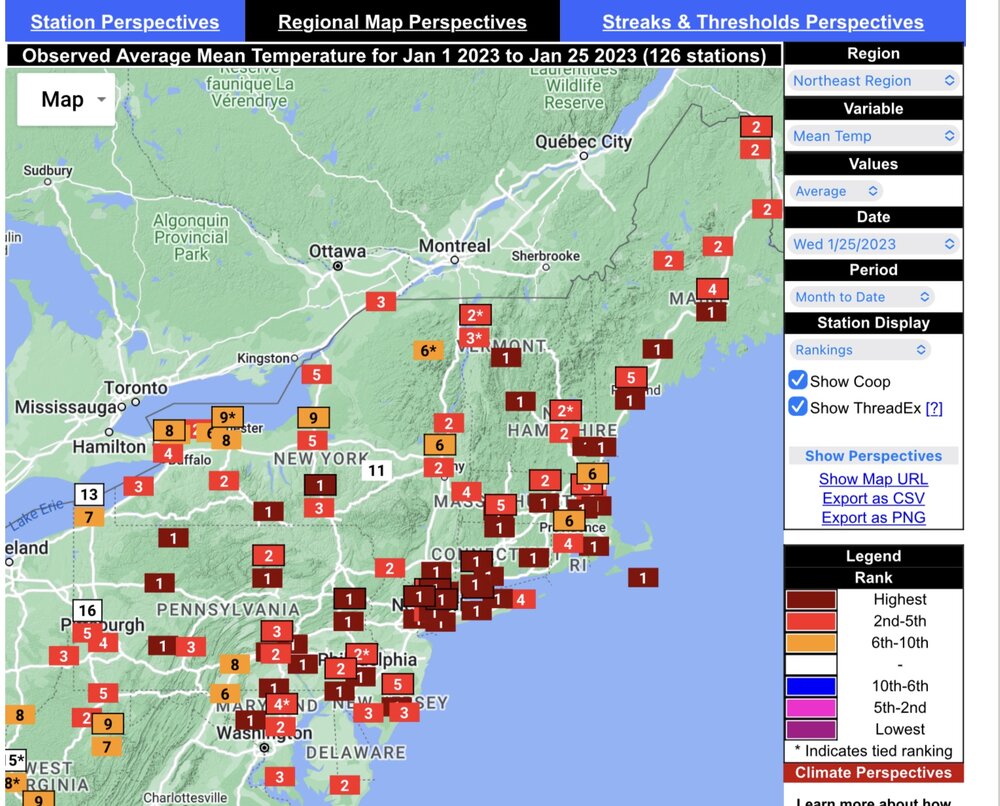
Task: Click the Charlottesville city label
Action: pos(185,798)
